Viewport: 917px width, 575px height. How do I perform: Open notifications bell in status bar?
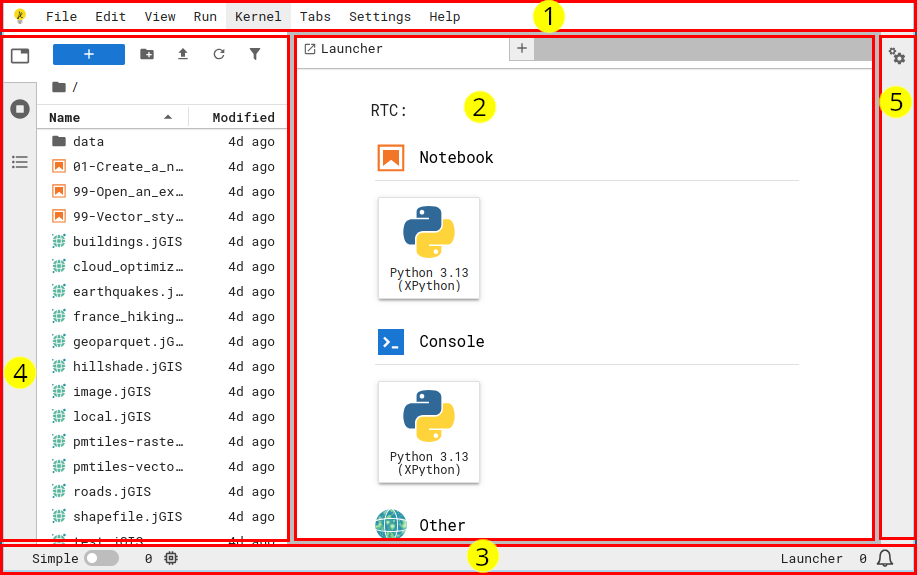tap(885, 558)
